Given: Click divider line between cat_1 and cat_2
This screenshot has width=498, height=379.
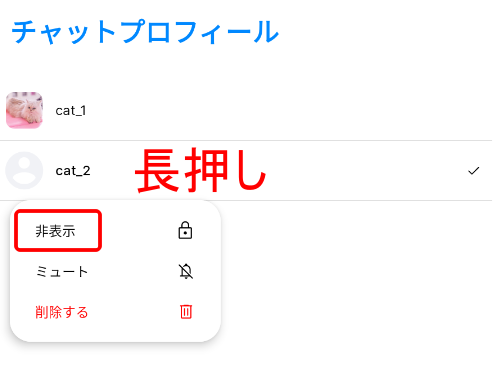Looking at the screenshot, I should (246, 141).
